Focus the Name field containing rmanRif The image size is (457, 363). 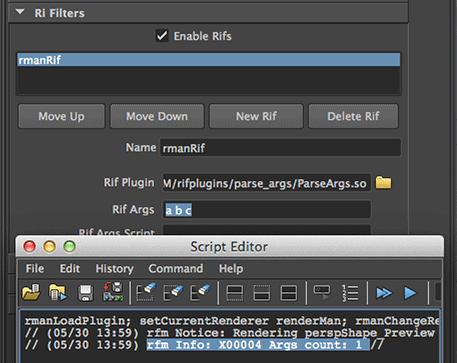click(280, 148)
